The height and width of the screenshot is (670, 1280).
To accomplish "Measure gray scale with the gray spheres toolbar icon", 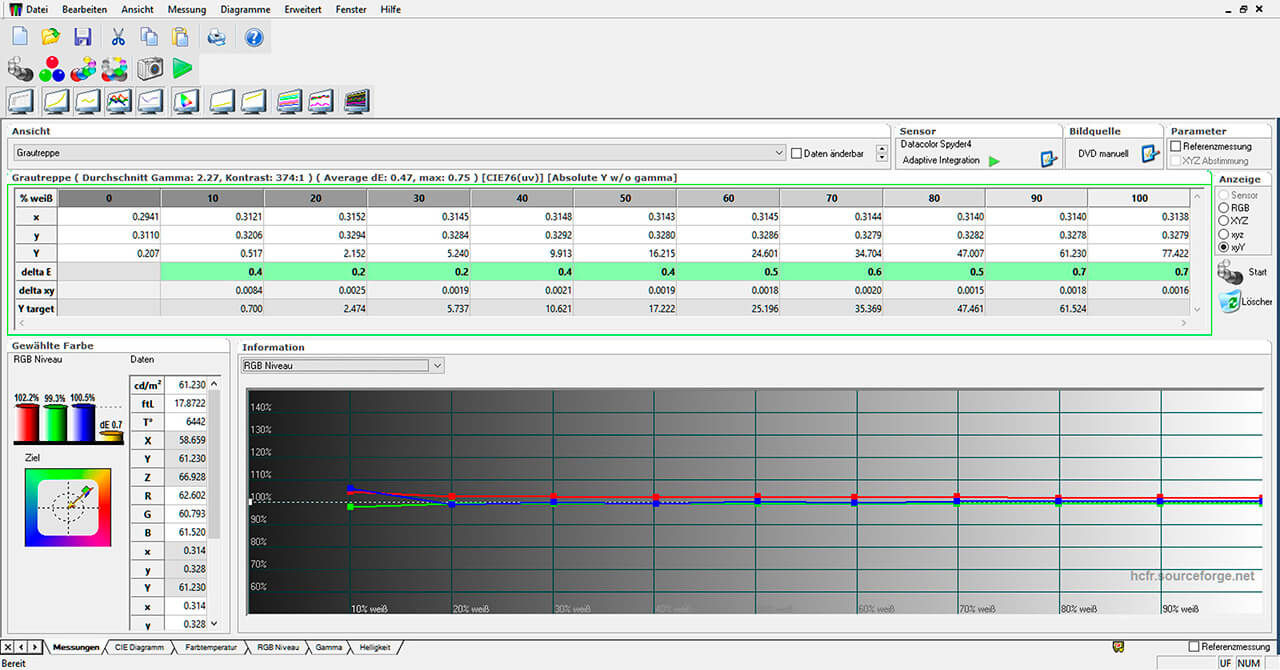I will coord(20,69).
